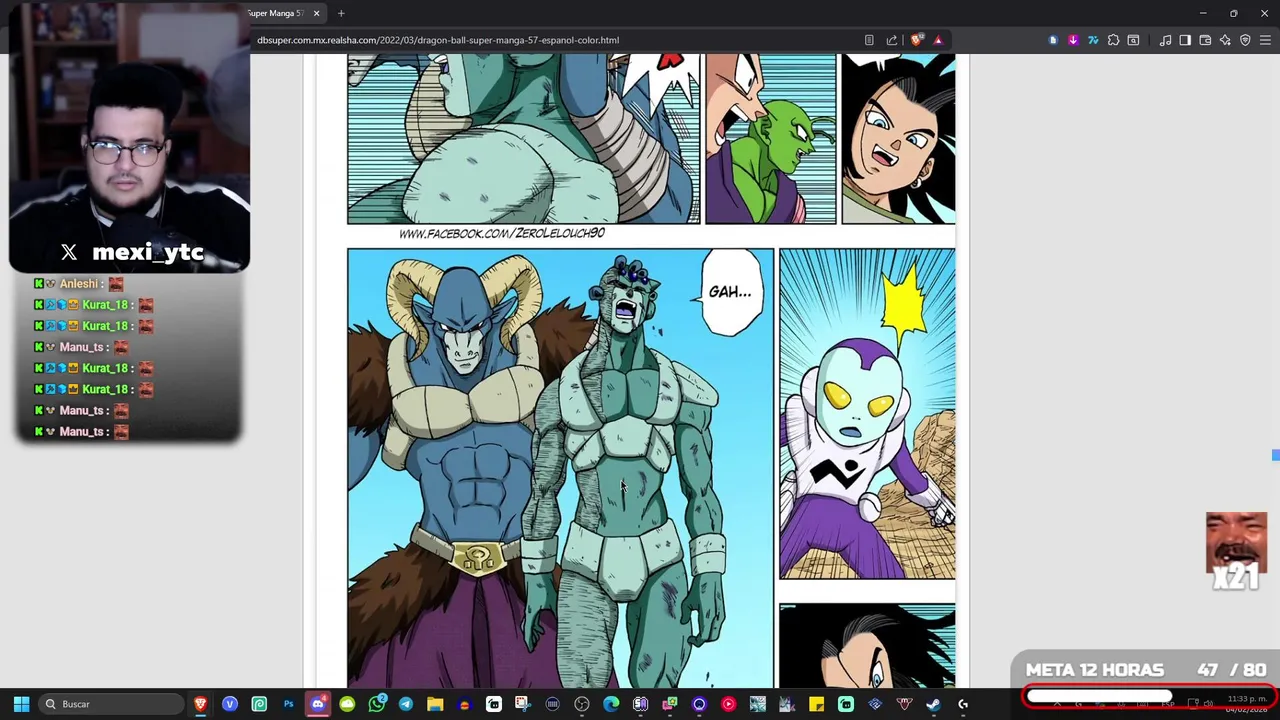Open OBS Studio from the taskbar
Image resolution: width=1280 pixels, height=720 pixels.
pos(582,704)
